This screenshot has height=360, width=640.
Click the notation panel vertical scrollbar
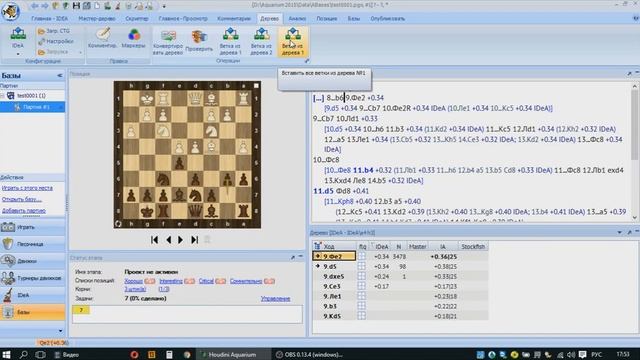pos(635,151)
